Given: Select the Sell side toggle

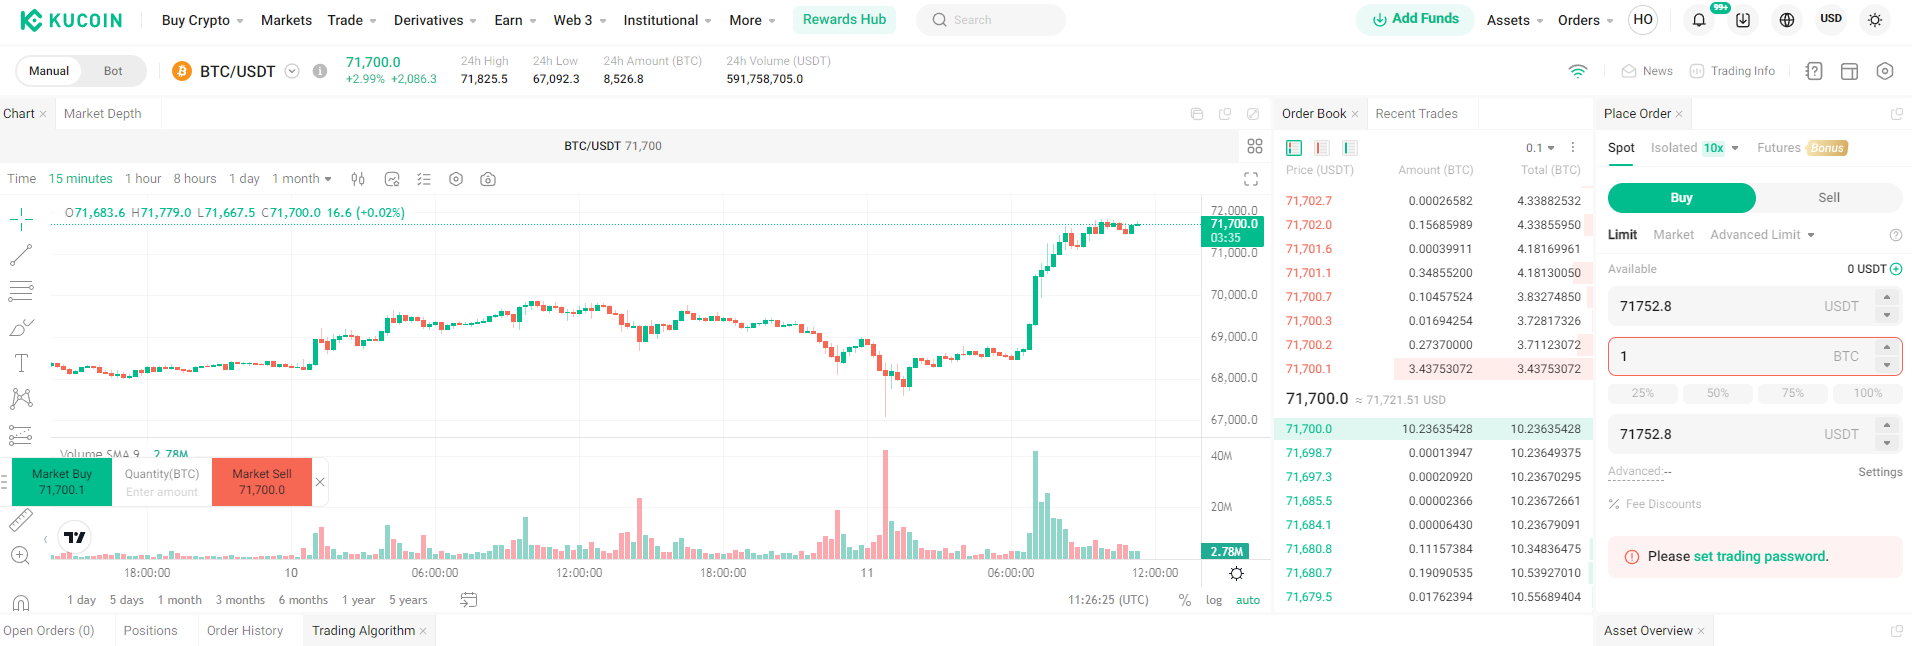Looking at the screenshot, I should click(1828, 198).
